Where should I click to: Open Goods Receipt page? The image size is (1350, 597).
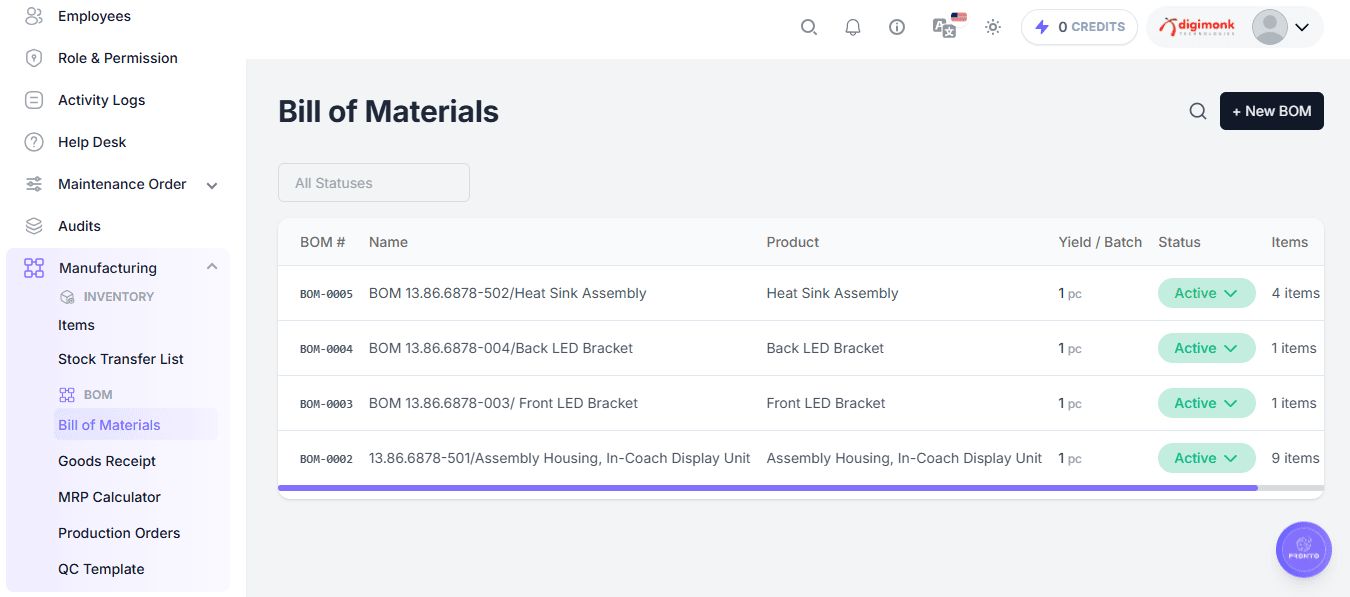tap(107, 461)
